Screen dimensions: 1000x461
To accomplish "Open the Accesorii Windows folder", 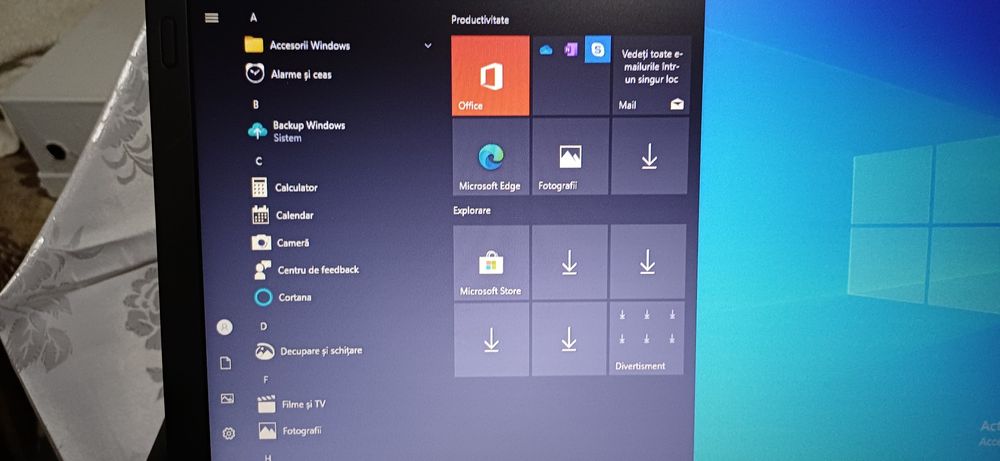I will 297,45.
